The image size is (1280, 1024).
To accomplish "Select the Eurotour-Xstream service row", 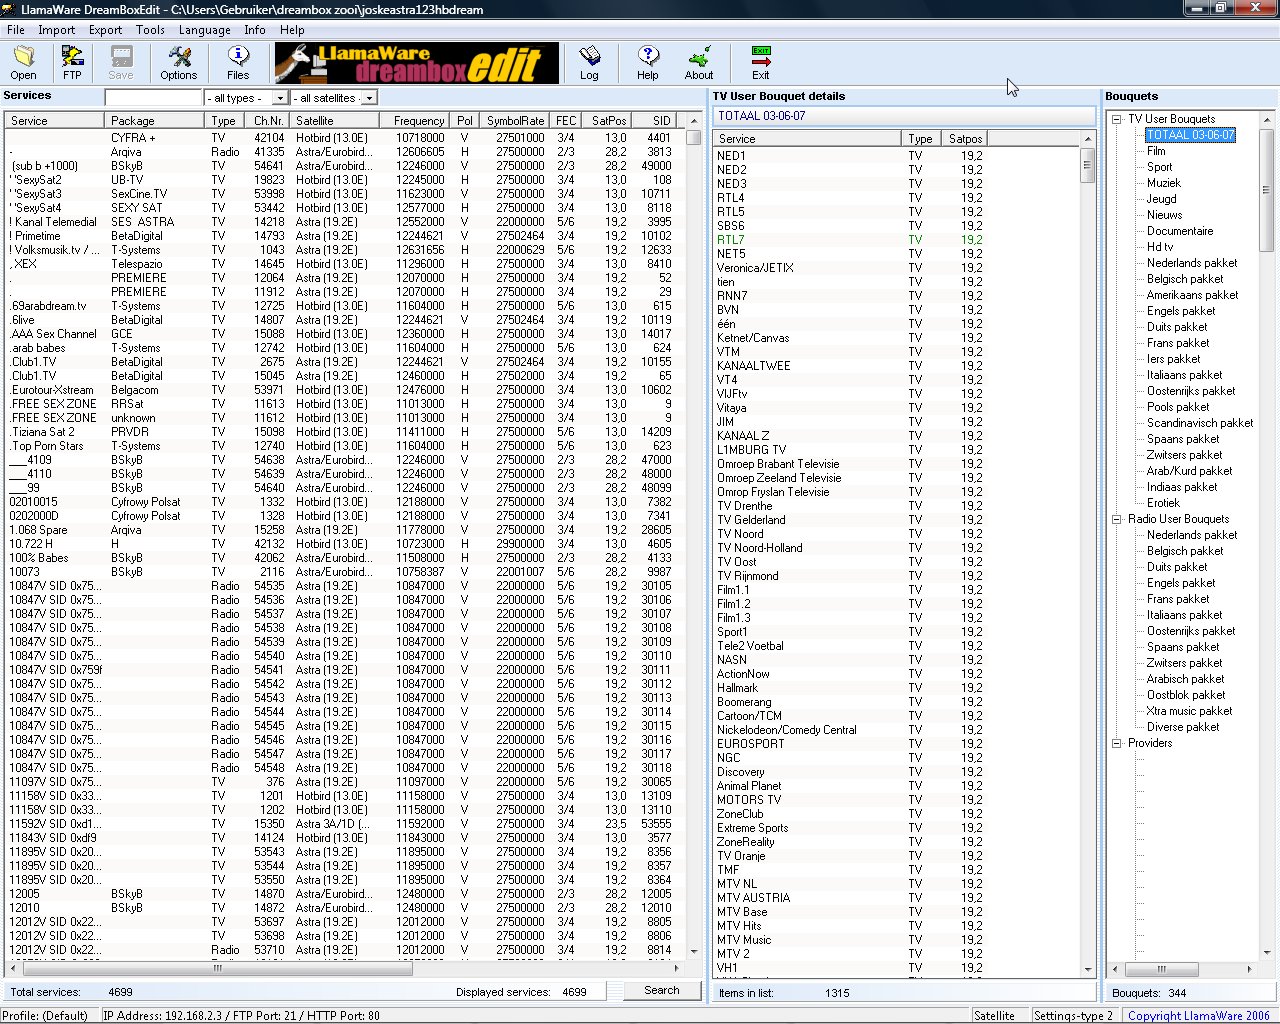I will tap(345, 390).
